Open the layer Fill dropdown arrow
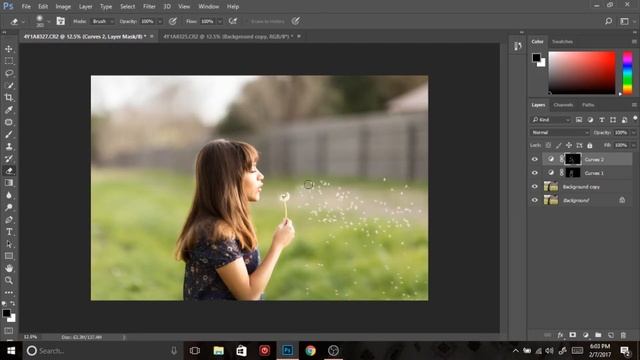 point(633,145)
